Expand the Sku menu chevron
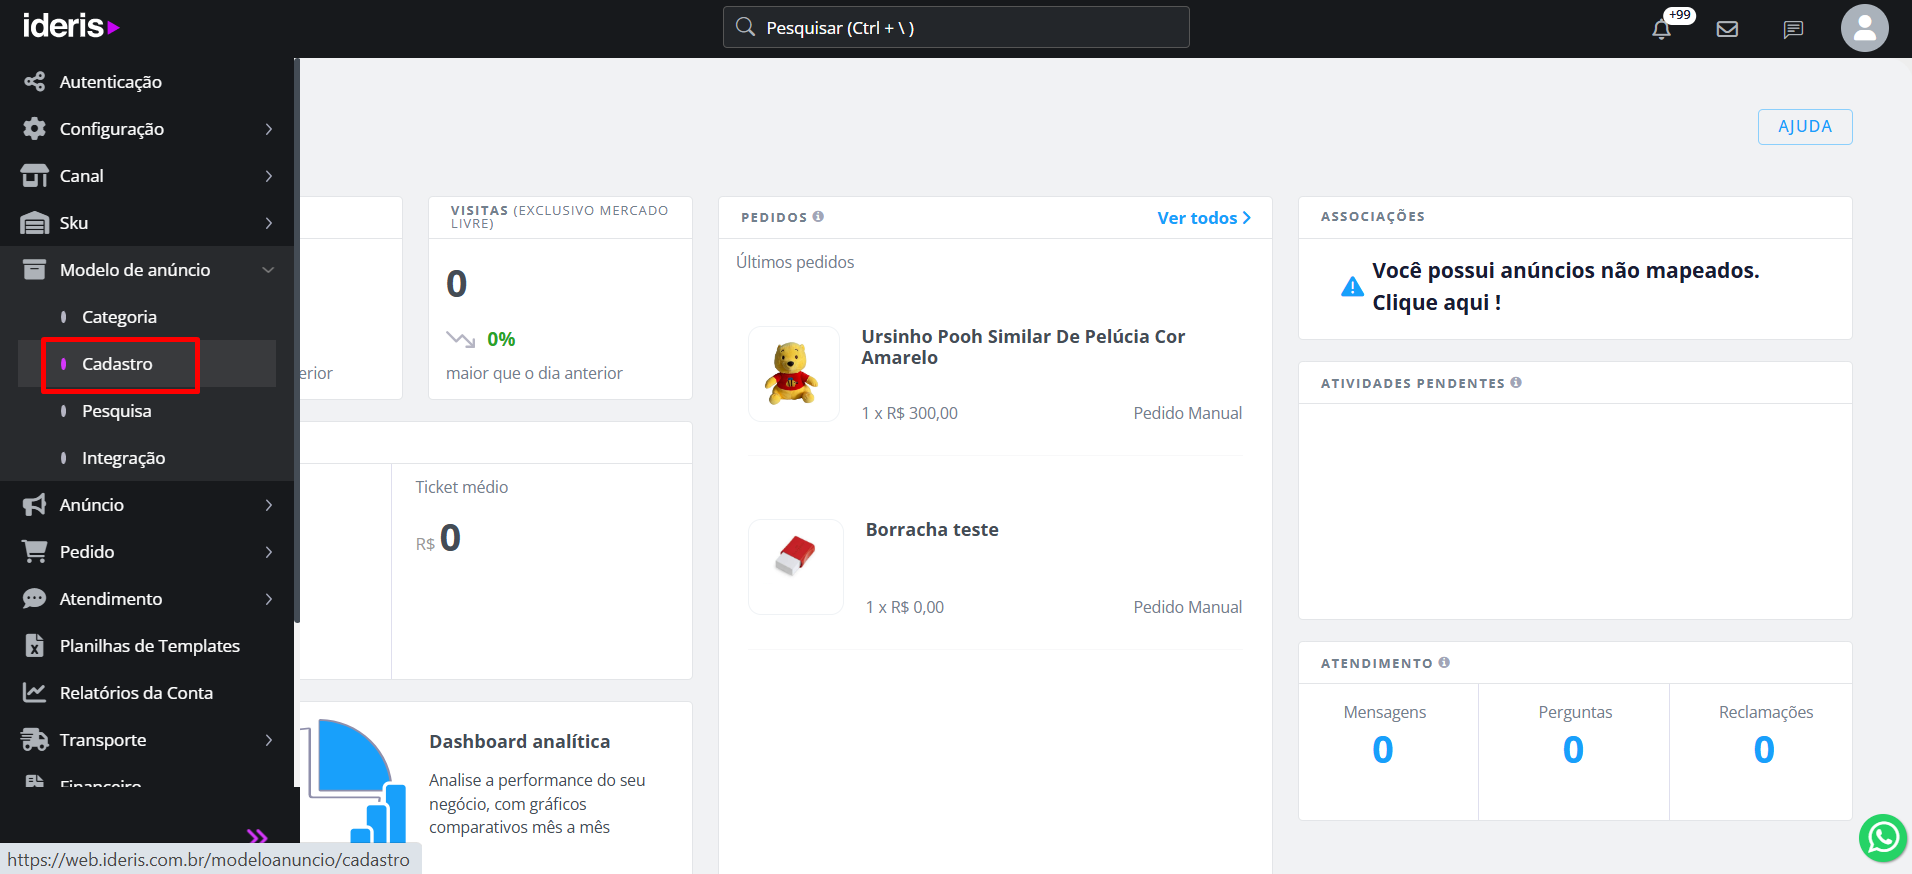The image size is (1912, 874). [x=269, y=223]
